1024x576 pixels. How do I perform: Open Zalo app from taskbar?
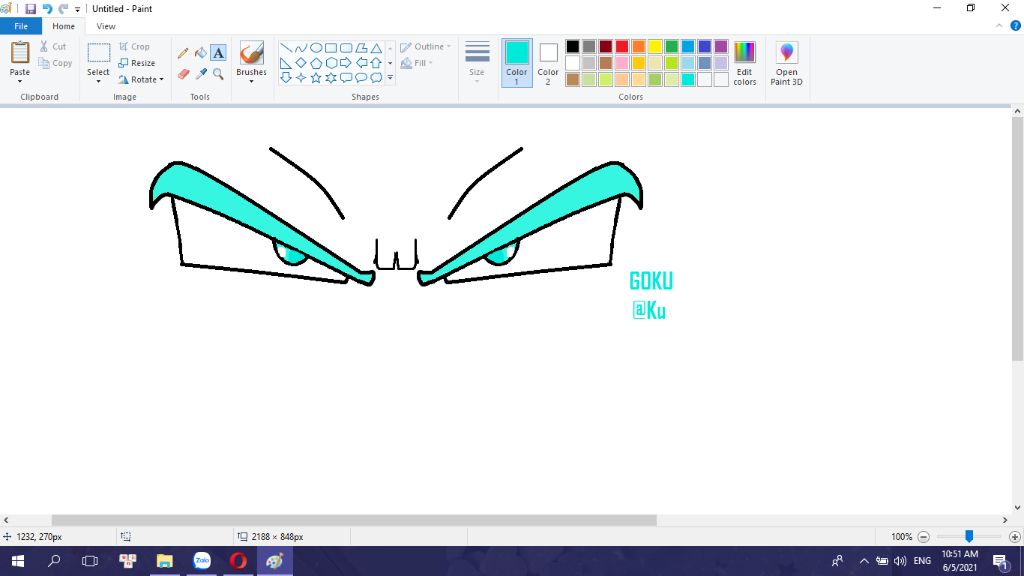202,561
